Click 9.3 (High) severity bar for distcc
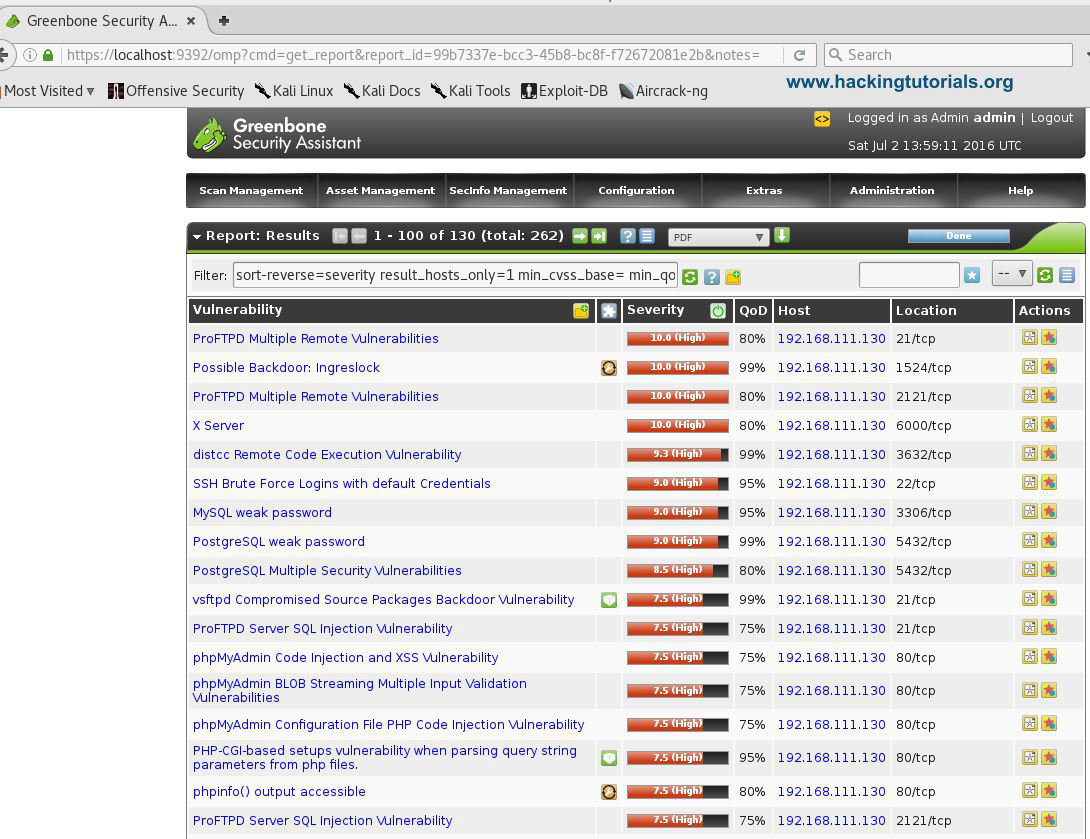The height and width of the screenshot is (839, 1090). tap(678, 455)
